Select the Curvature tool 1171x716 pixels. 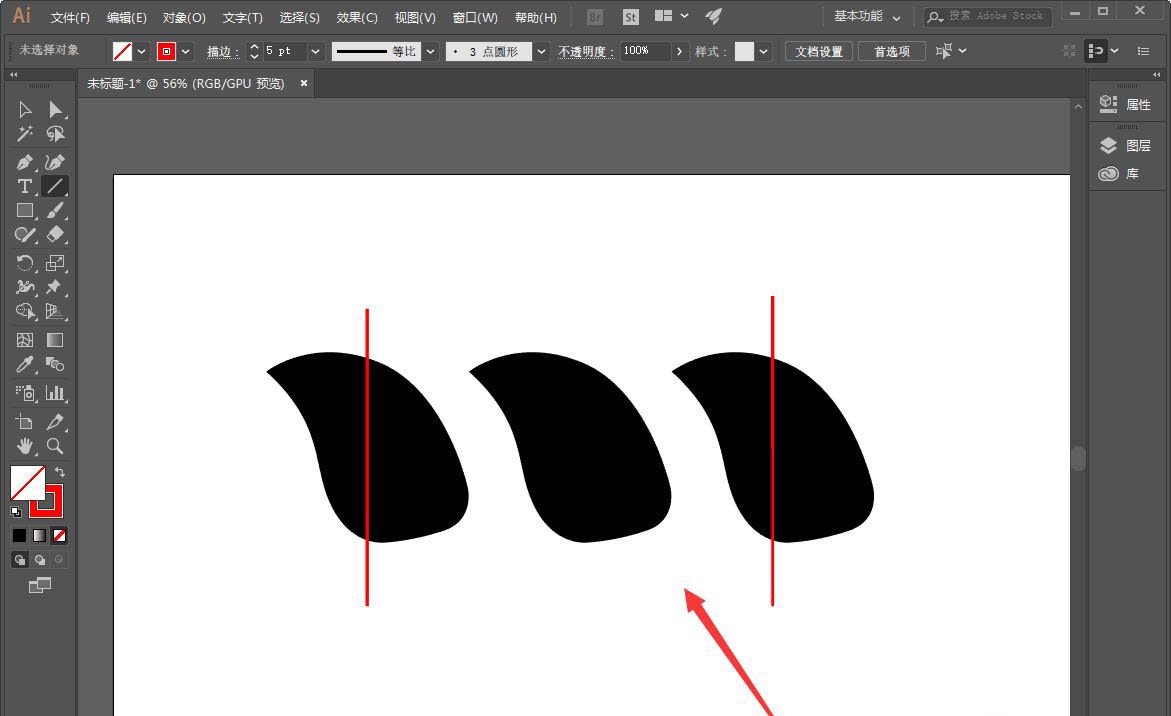(x=55, y=162)
